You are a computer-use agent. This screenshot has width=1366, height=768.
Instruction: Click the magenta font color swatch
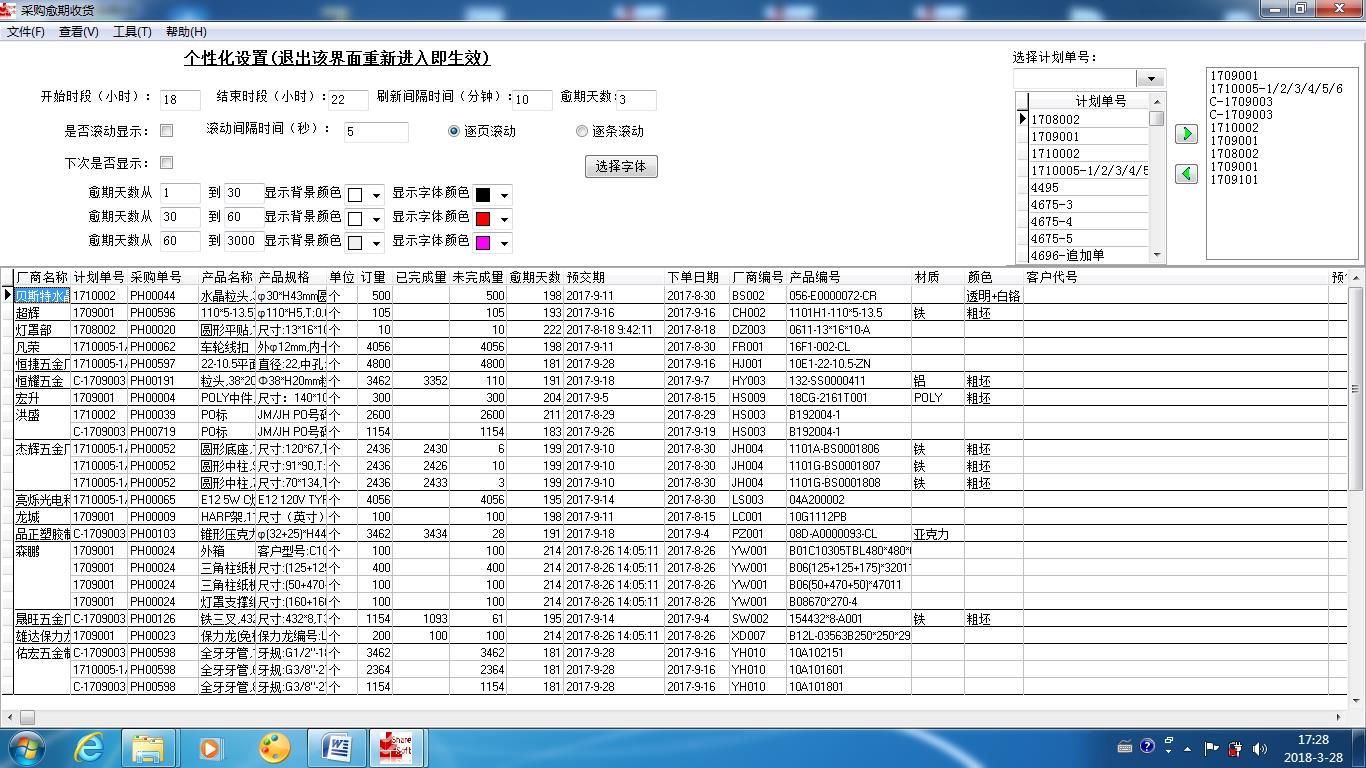pos(483,243)
